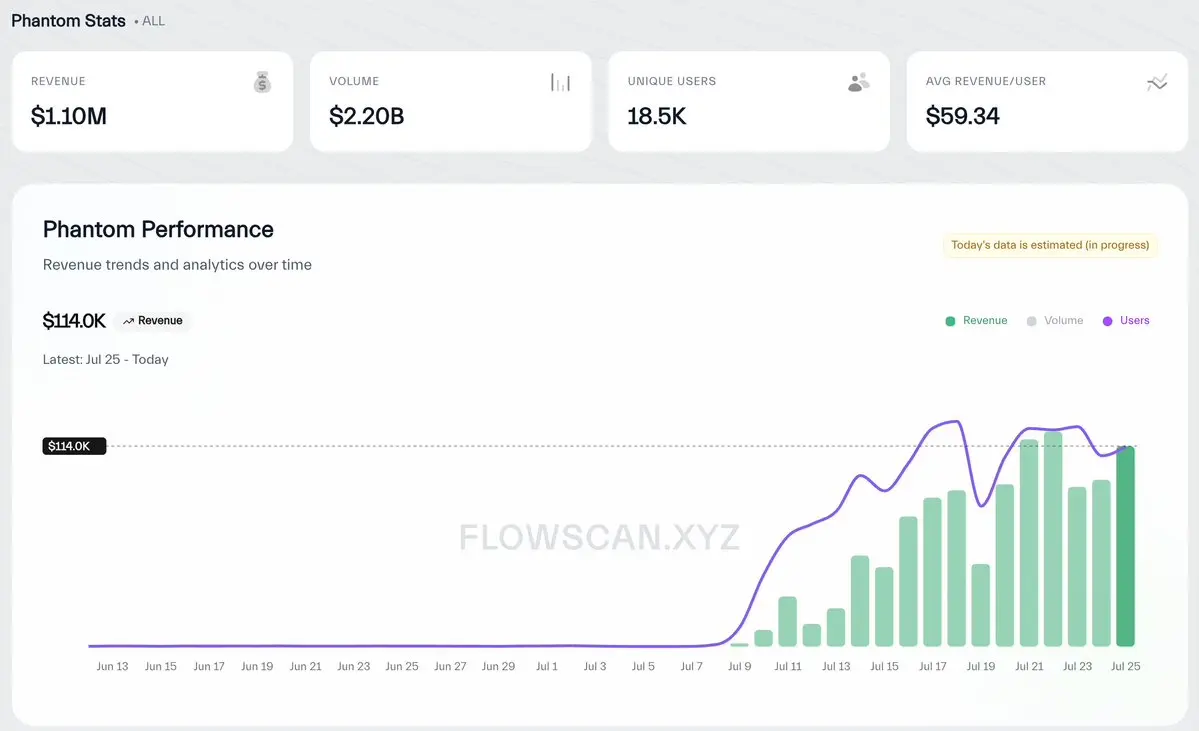Click the Phantom Stats title

[68, 21]
